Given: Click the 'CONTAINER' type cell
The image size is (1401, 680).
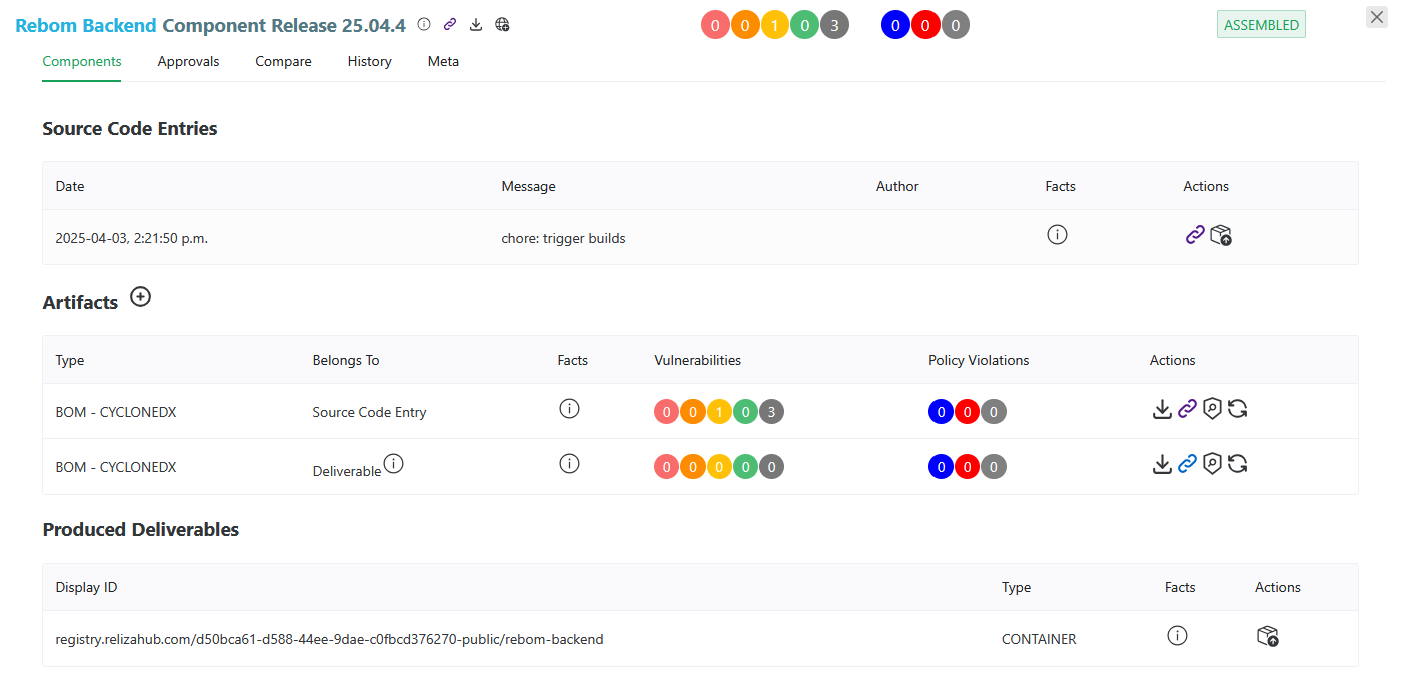Looking at the screenshot, I should point(1039,638).
